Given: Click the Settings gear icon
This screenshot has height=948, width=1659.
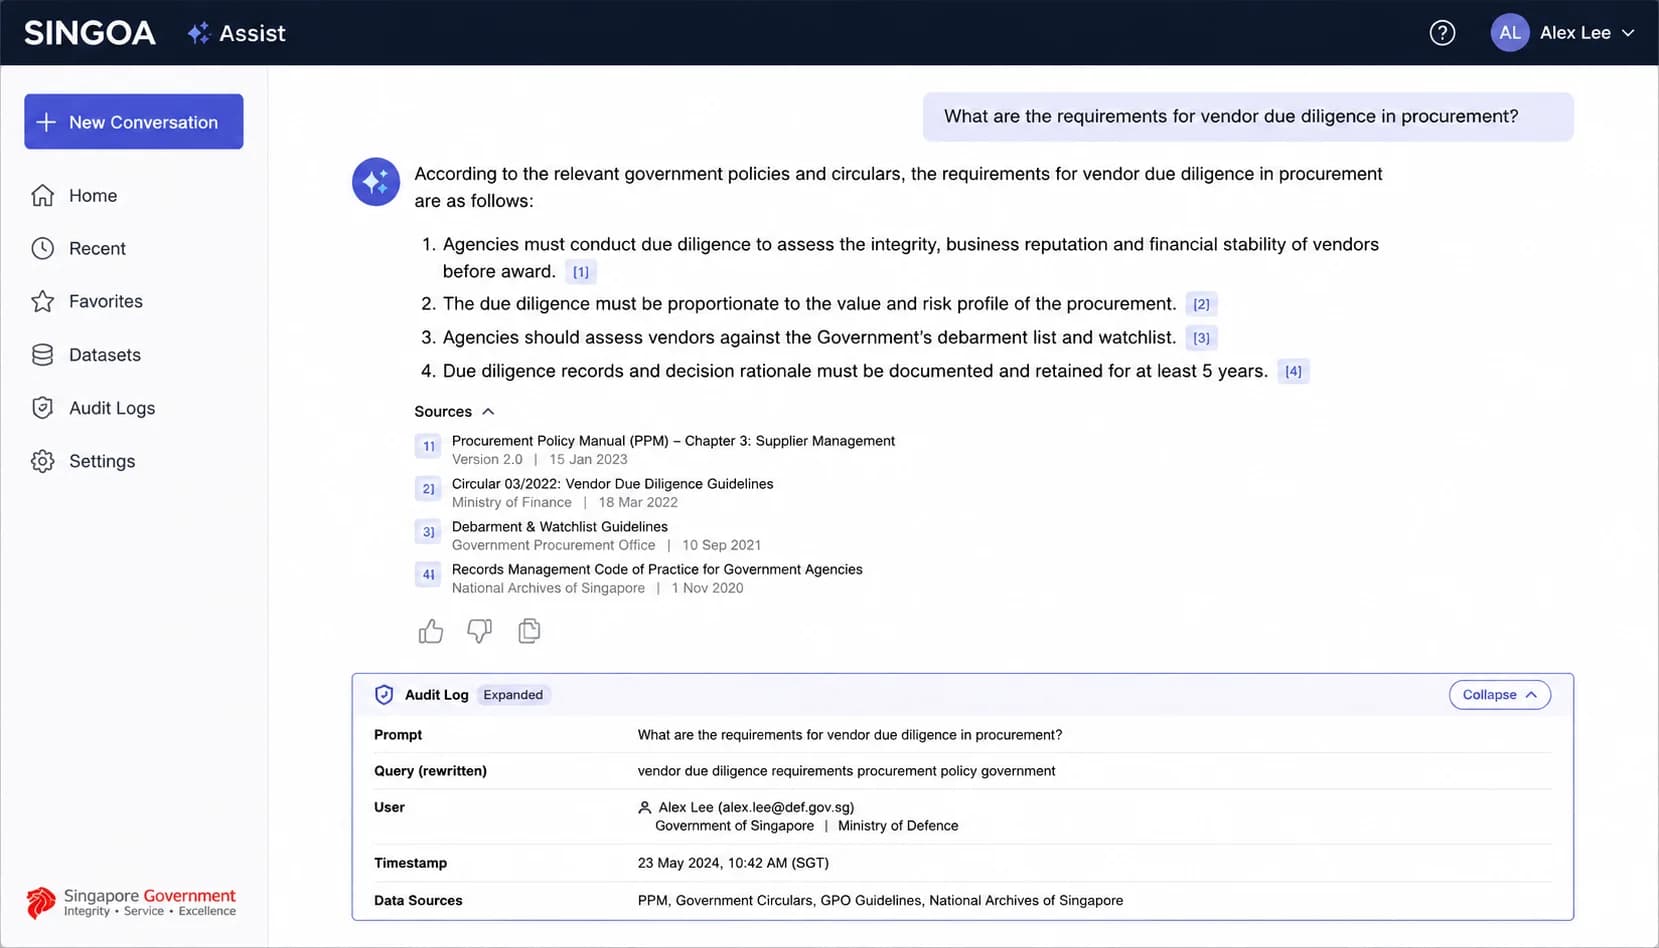Looking at the screenshot, I should [42, 461].
